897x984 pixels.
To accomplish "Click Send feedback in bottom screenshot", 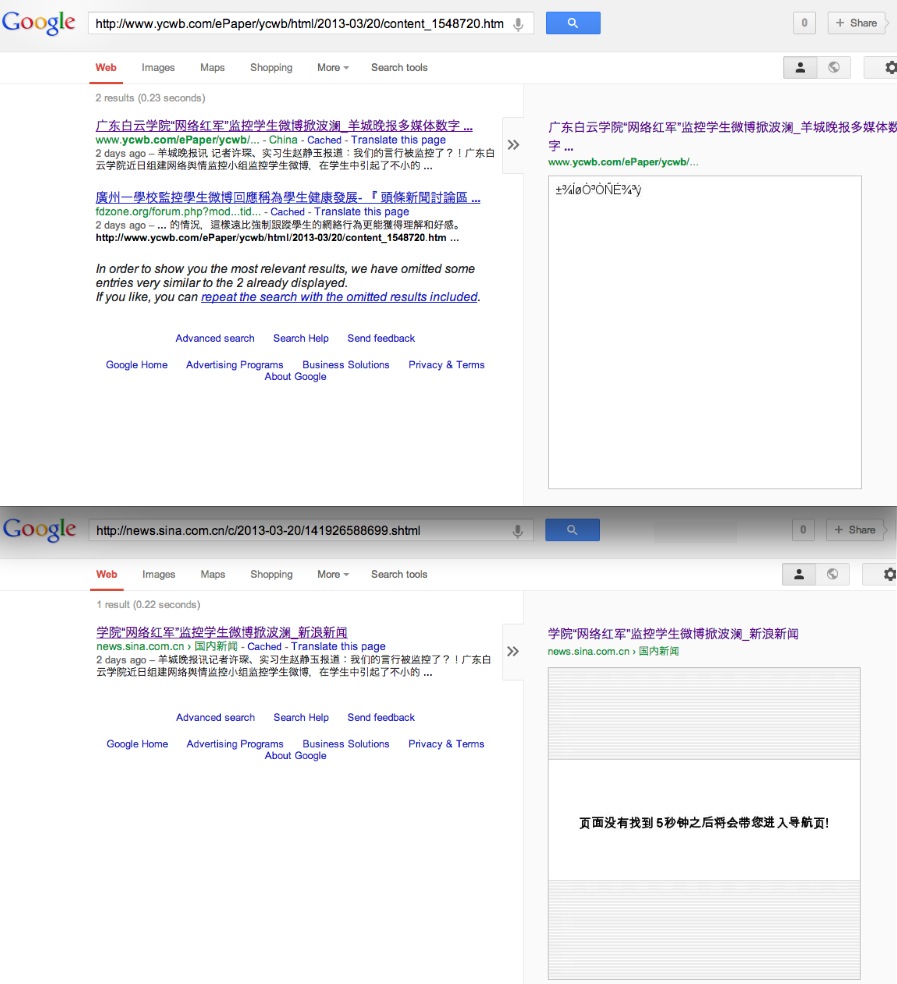I will point(381,717).
